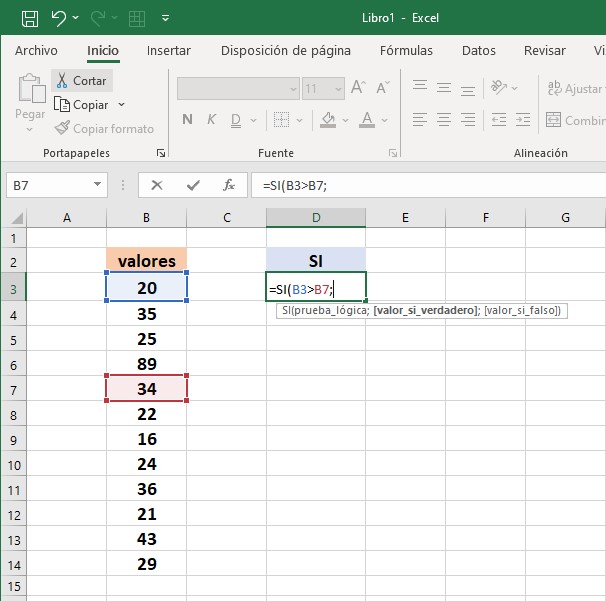Click the fill color bucket
The width and height of the screenshot is (606, 601).
(x=328, y=120)
